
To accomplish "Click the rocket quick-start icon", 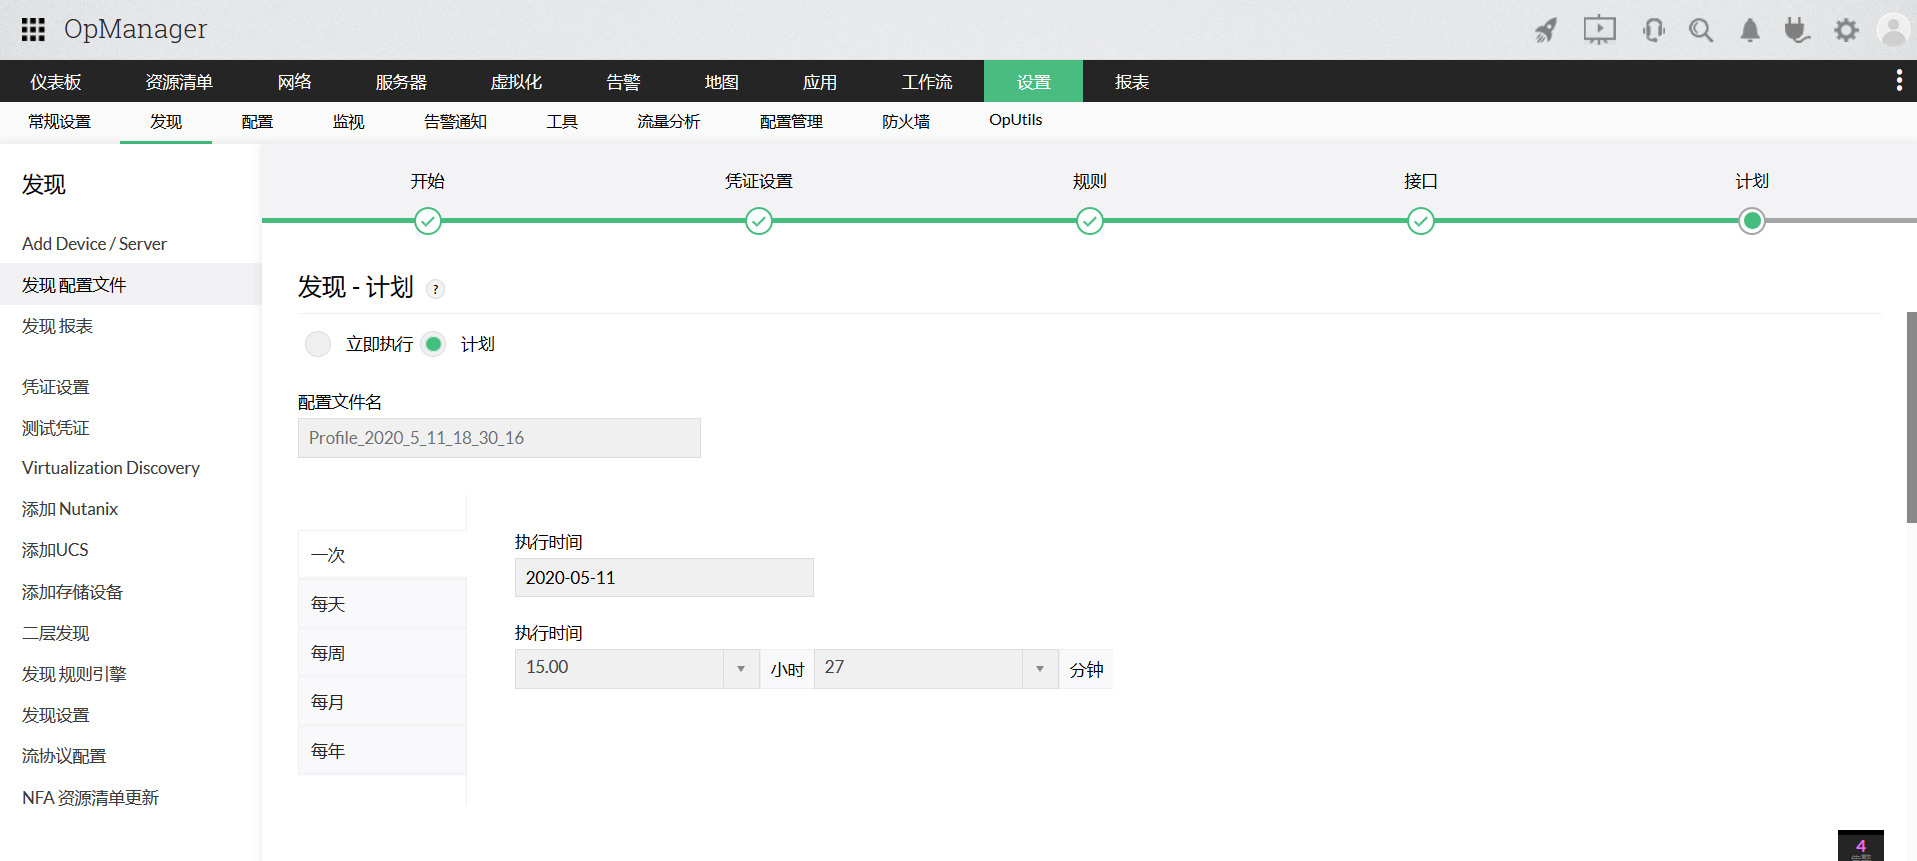I will pyautogui.click(x=1546, y=30).
